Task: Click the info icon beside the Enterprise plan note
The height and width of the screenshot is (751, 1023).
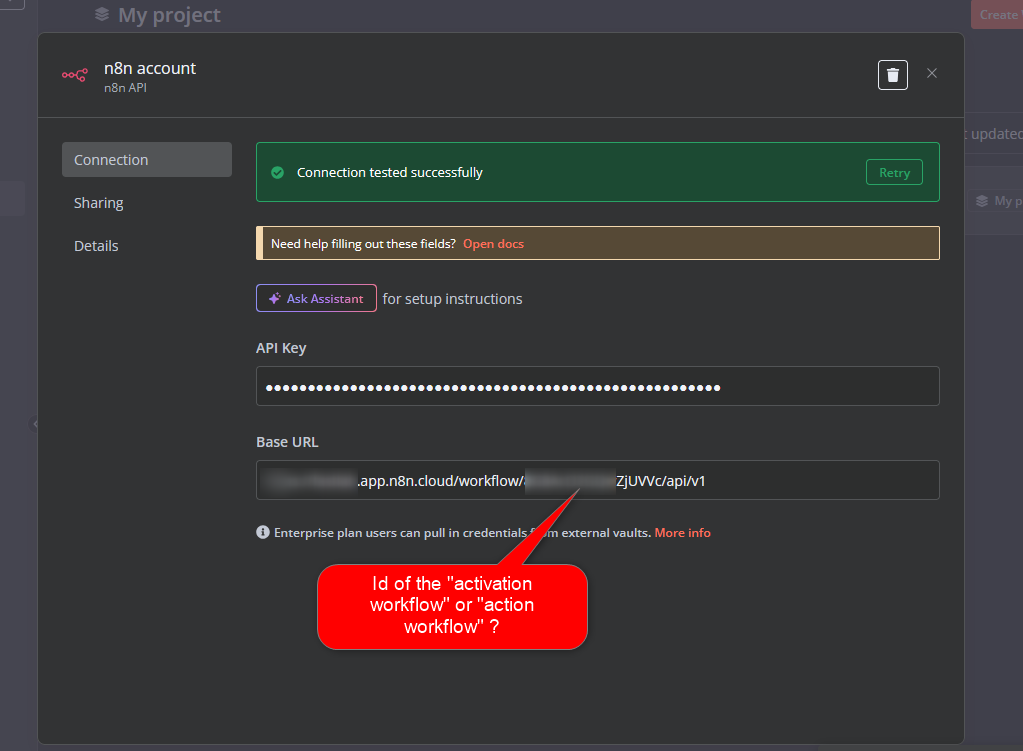Action: 262,532
